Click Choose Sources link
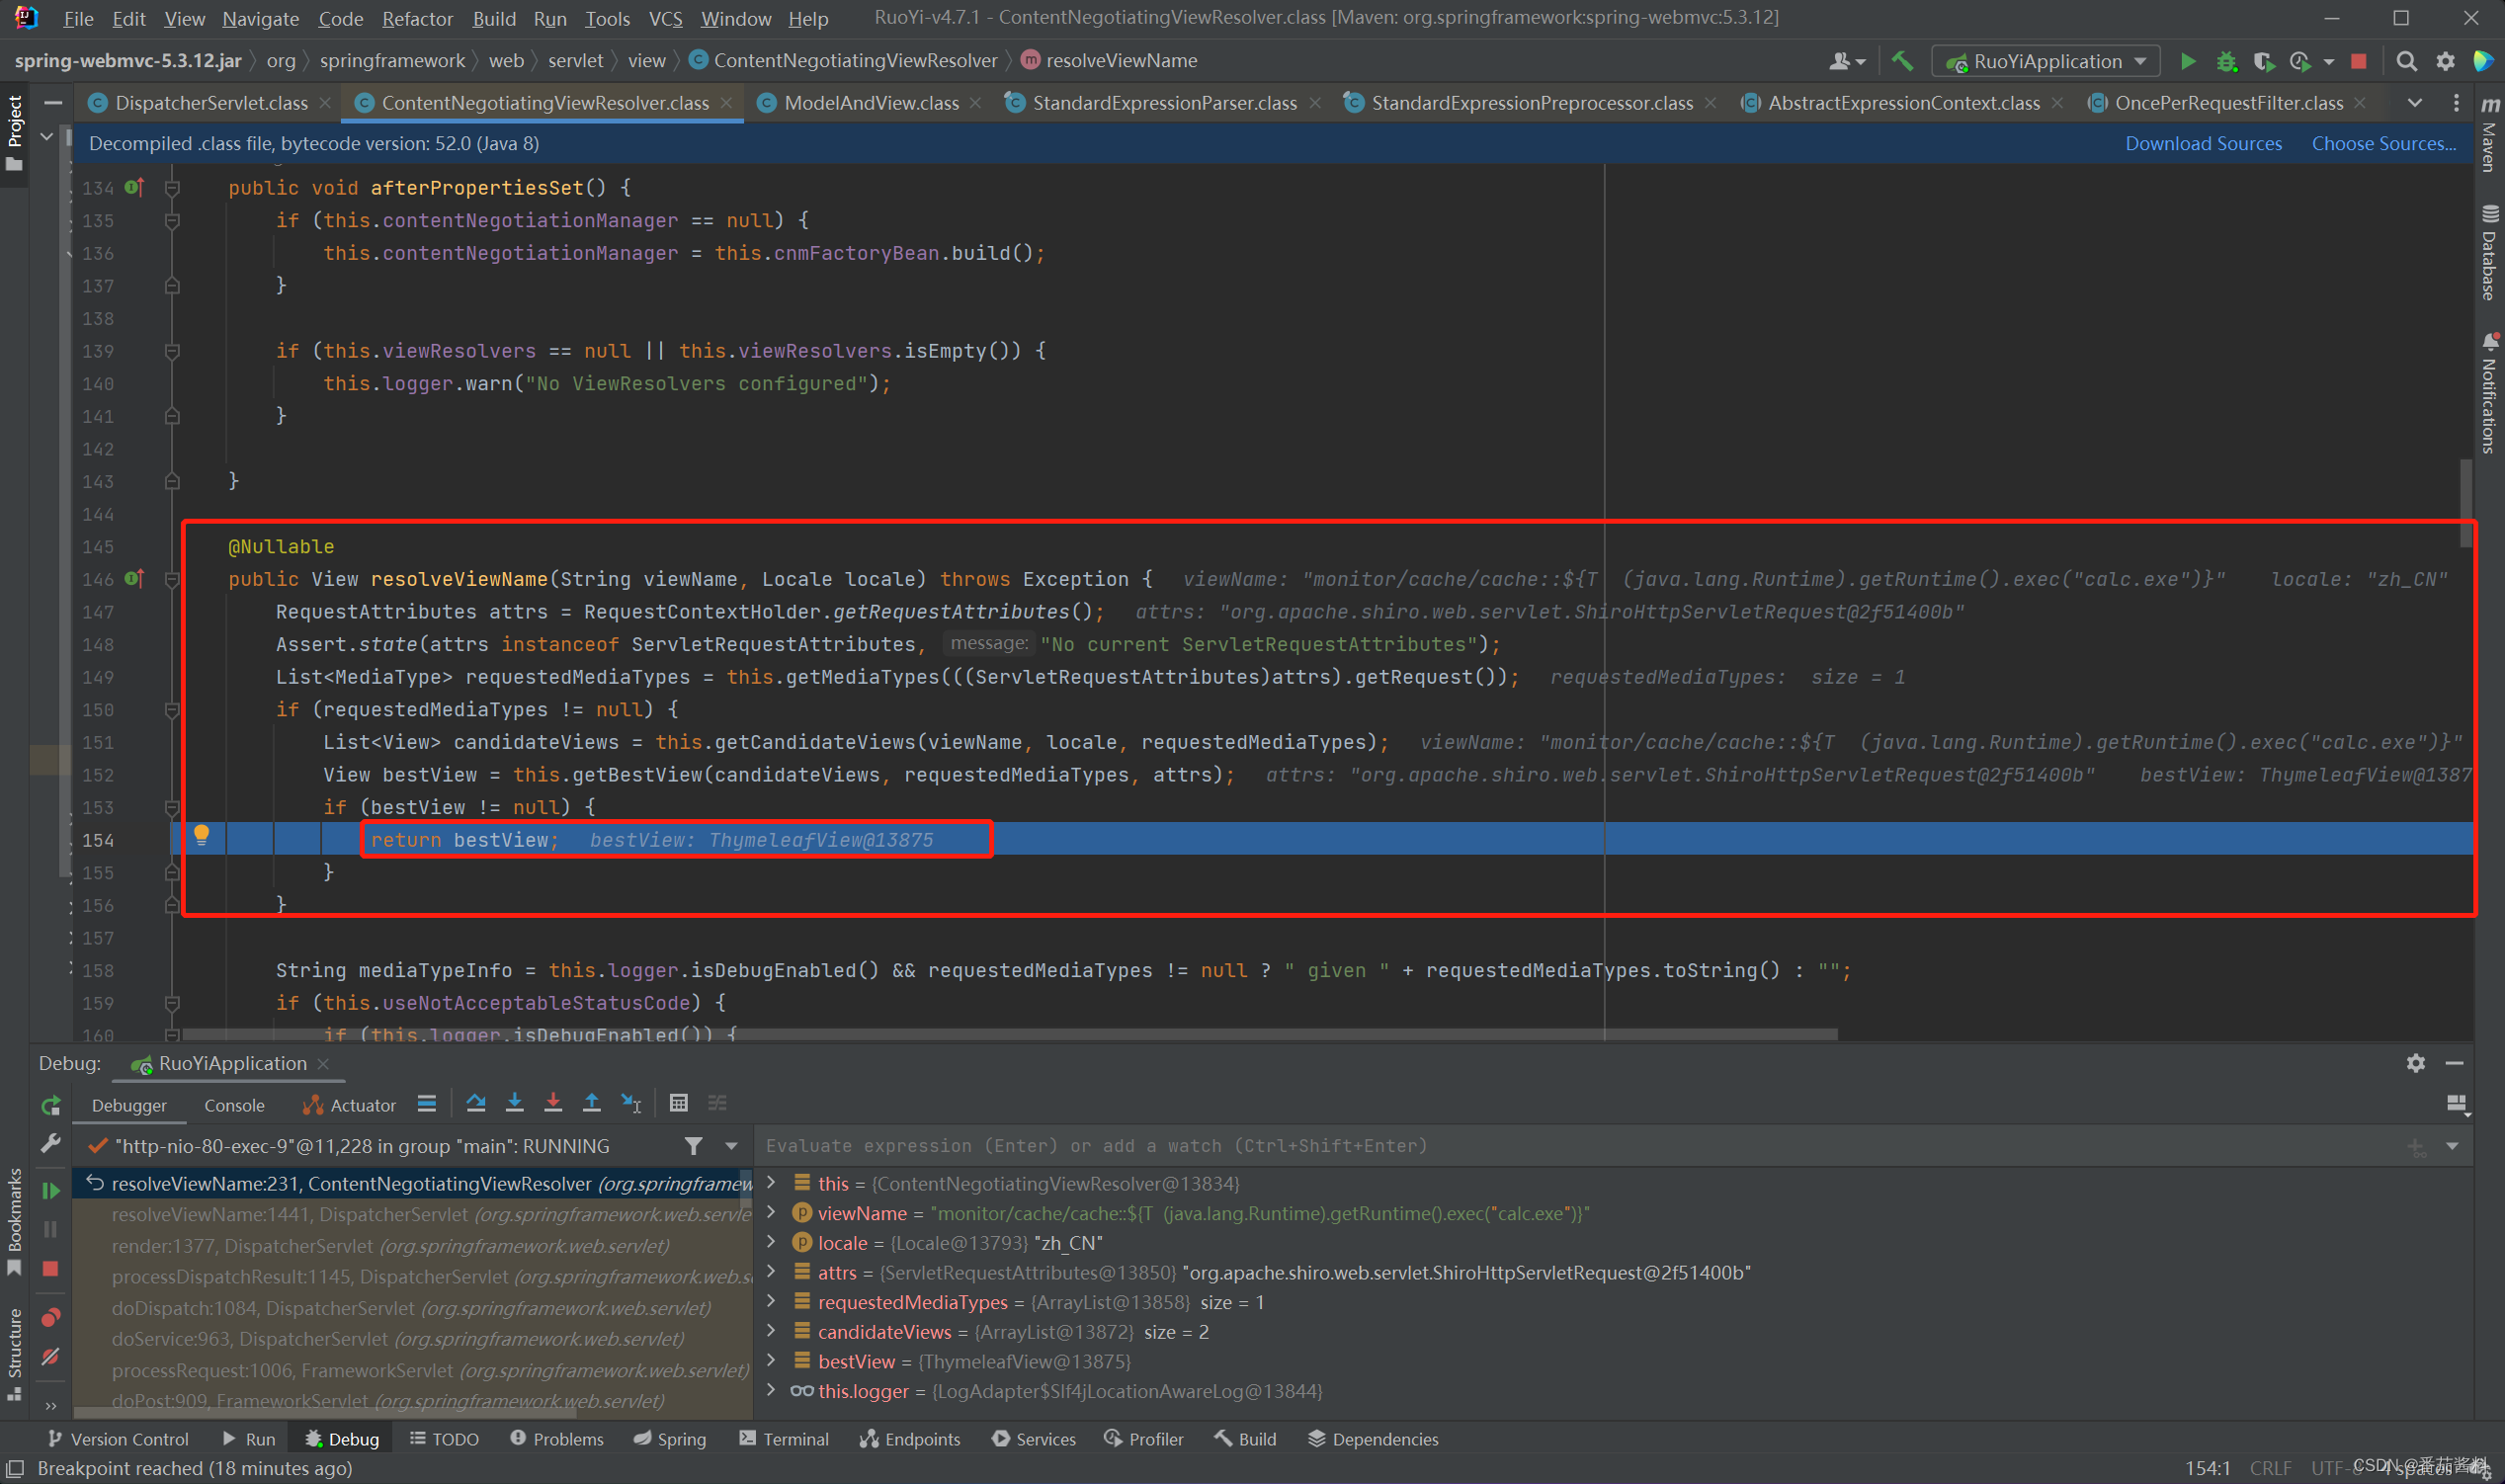Screen dimensions: 2505x1484 (2383, 143)
